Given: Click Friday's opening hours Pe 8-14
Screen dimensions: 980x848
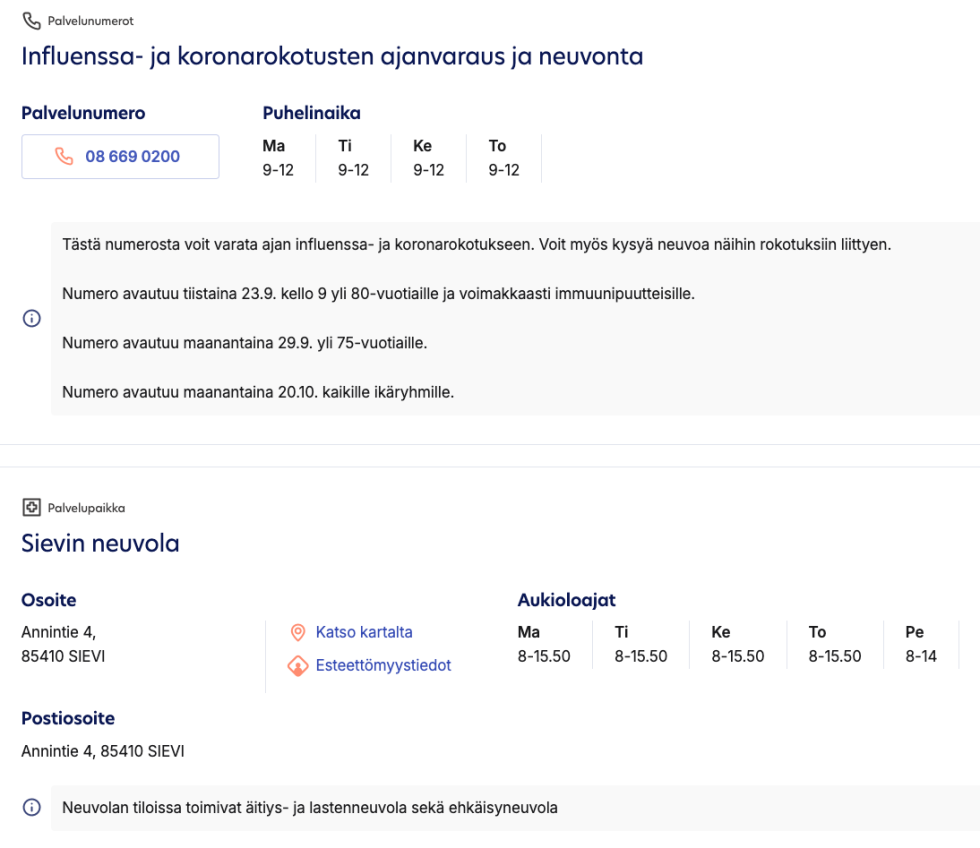Looking at the screenshot, I should [920, 645].
